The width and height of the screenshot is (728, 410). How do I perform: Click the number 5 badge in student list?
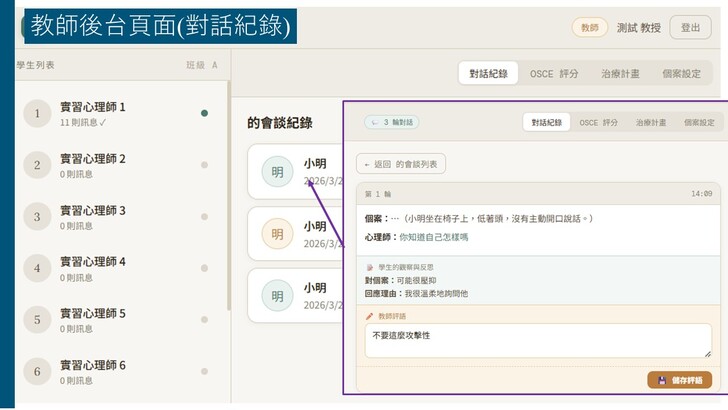click(x=37, y=320)
